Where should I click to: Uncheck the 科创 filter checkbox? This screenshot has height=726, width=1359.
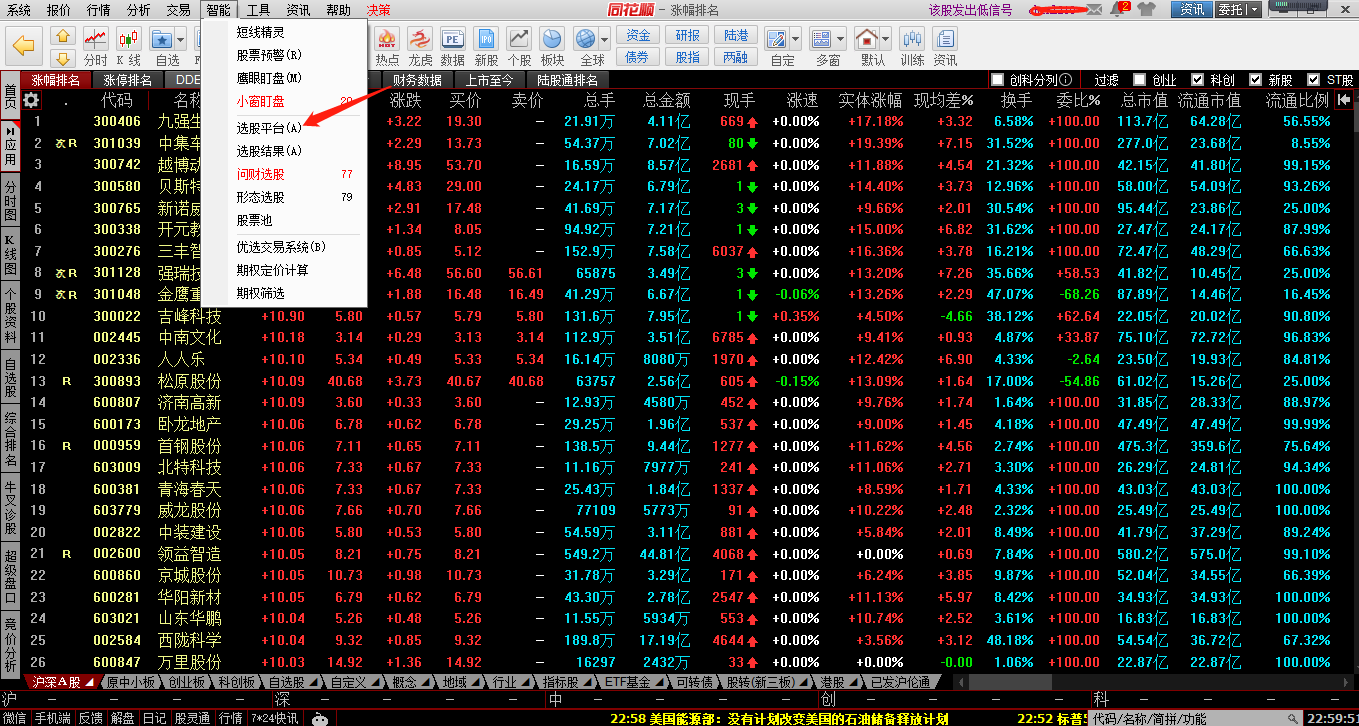tap(1198, 80)
